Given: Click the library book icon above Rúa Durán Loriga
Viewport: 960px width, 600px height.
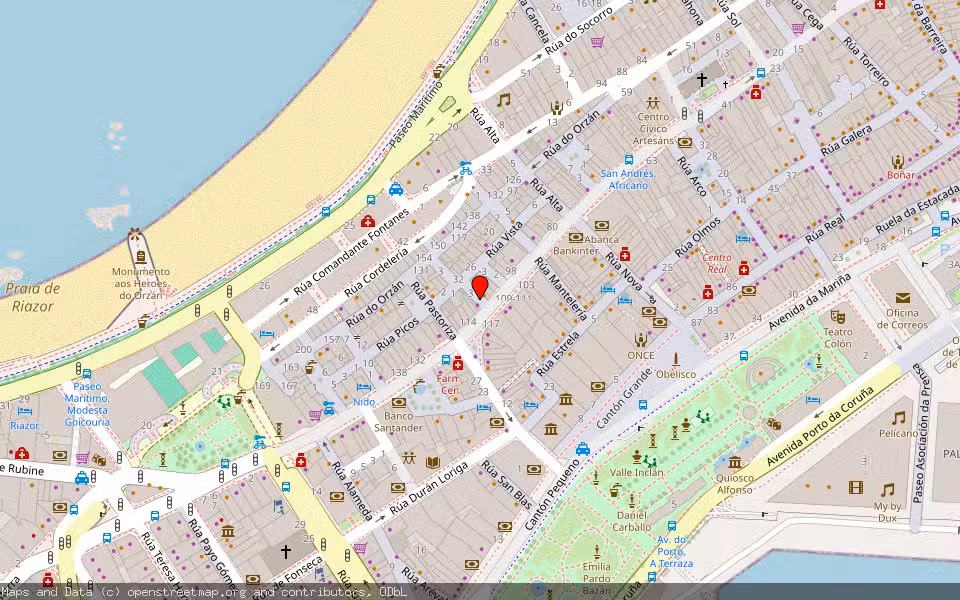Looking at the screenshot, I should point(433,462).
